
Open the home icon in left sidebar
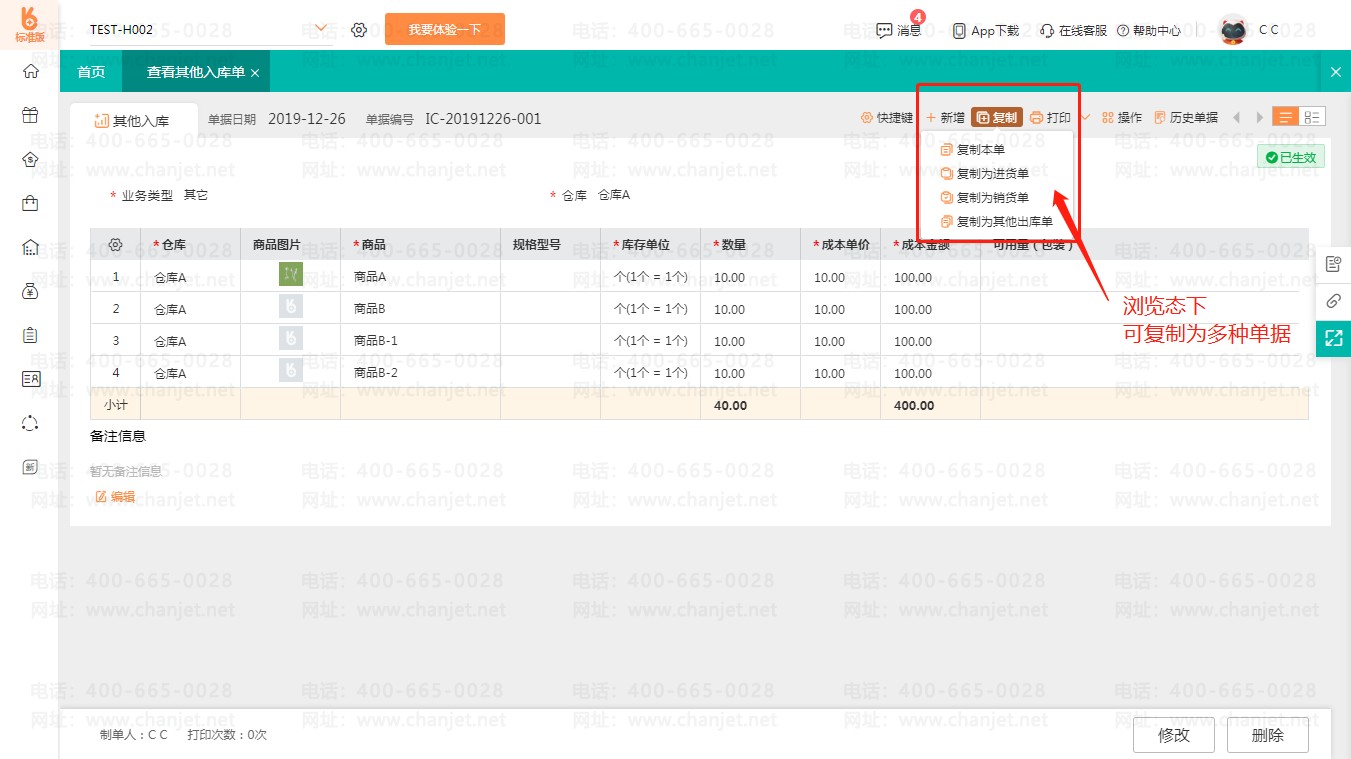coord(30,71)
